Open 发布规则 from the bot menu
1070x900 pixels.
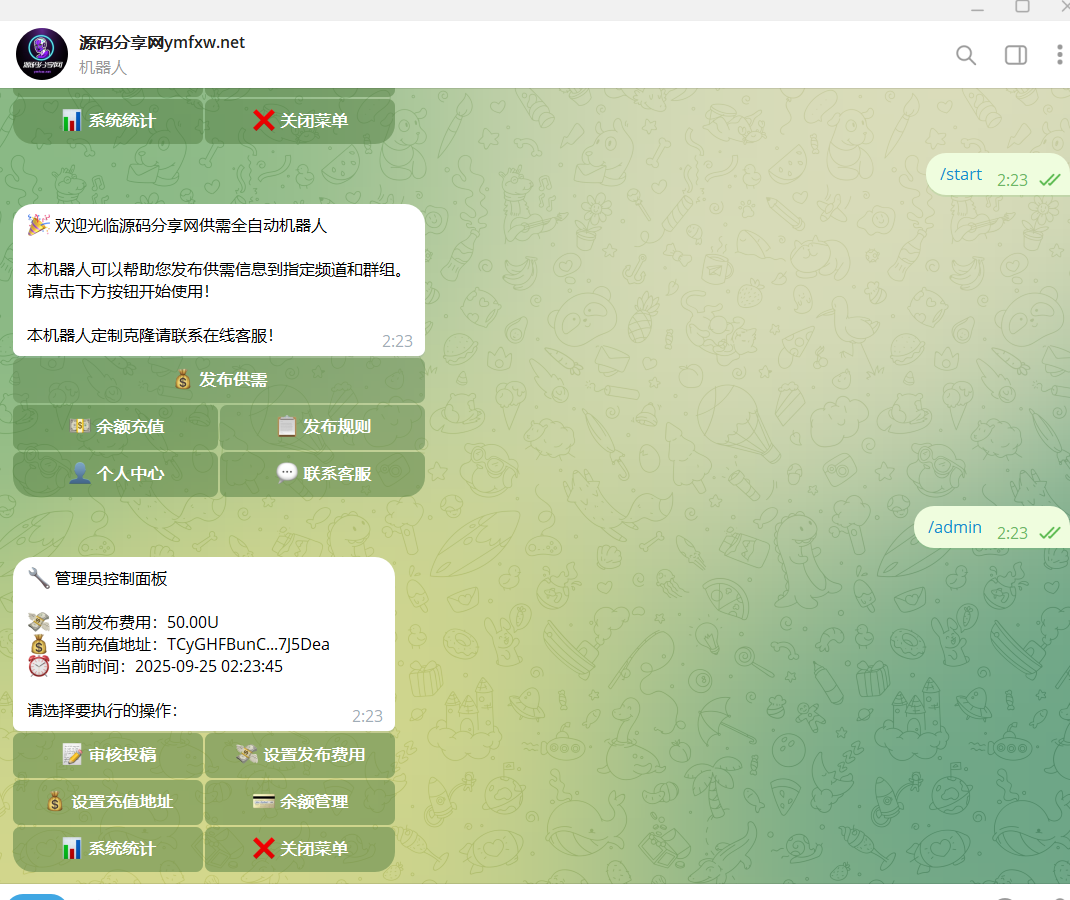[x=322, y=427]
